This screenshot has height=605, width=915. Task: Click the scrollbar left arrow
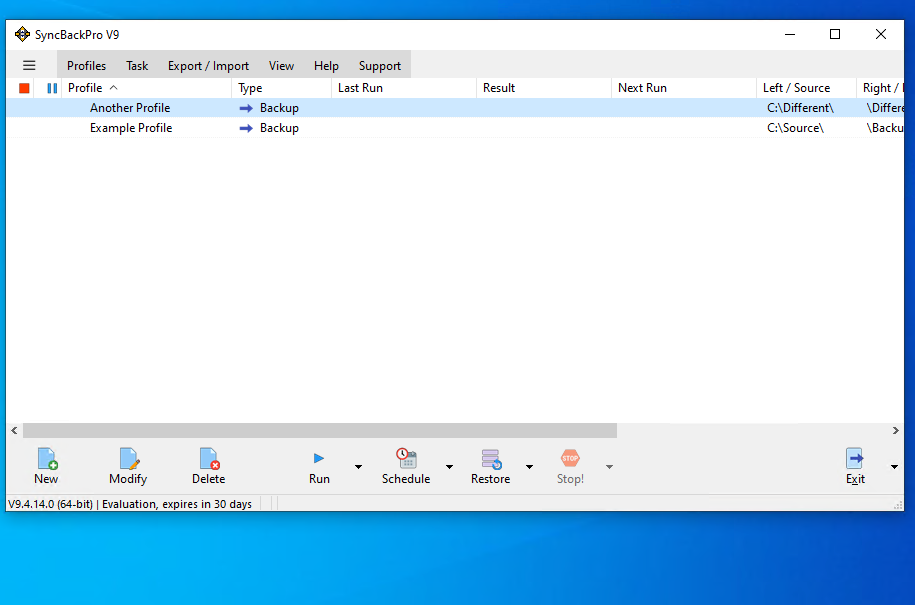15,431
